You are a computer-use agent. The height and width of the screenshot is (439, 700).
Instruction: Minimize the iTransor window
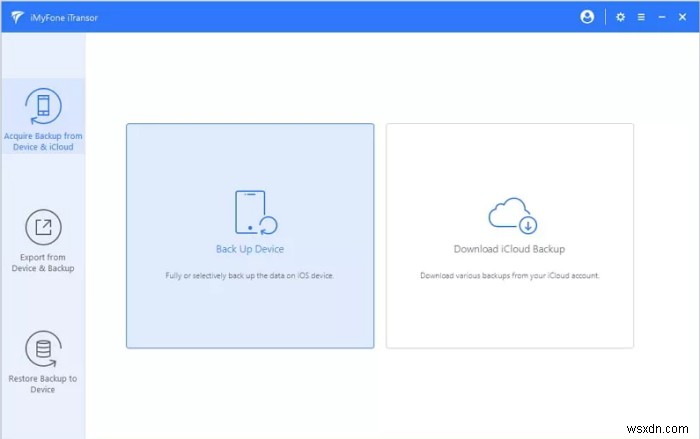click(662, 17)
